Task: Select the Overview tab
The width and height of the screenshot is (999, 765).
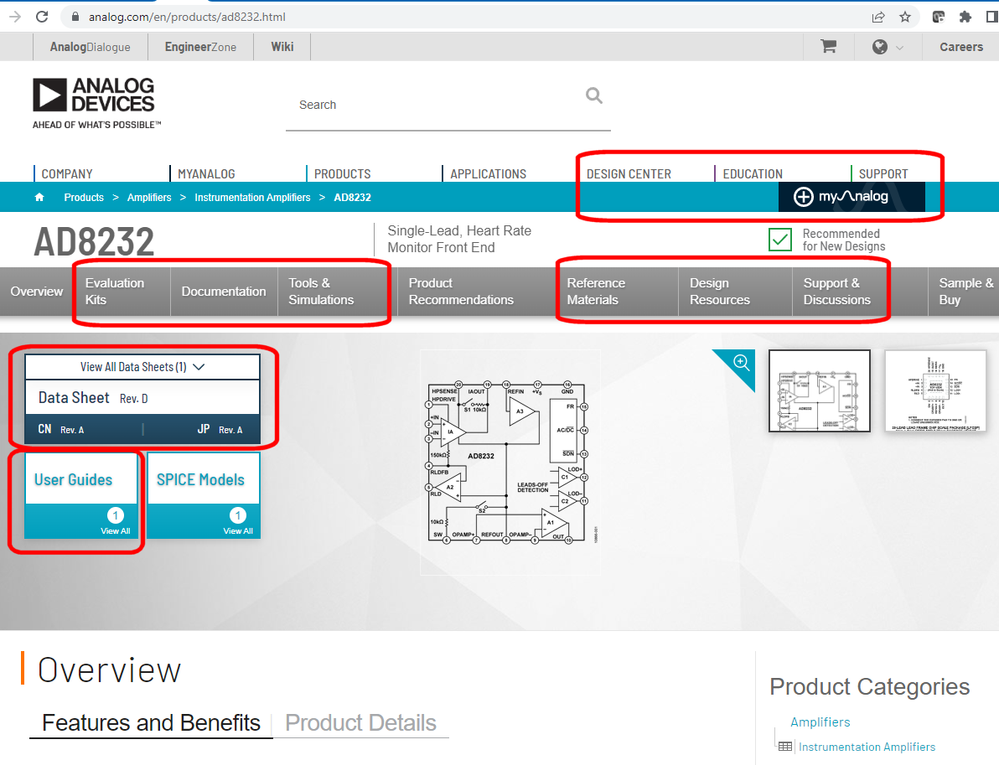Action: [x=36, y=292]
